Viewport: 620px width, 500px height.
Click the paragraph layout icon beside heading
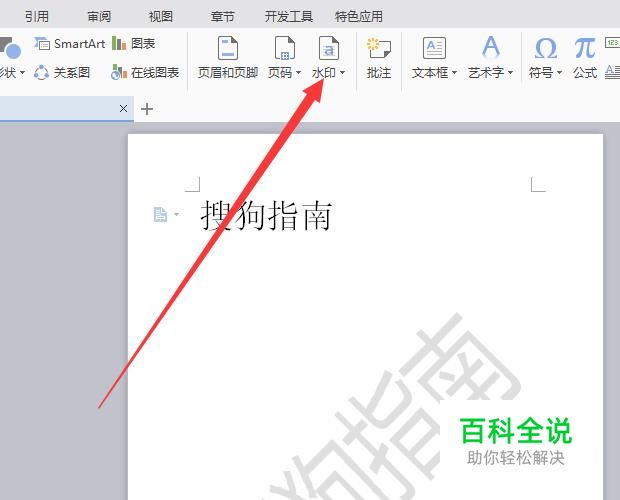(160, 215)
